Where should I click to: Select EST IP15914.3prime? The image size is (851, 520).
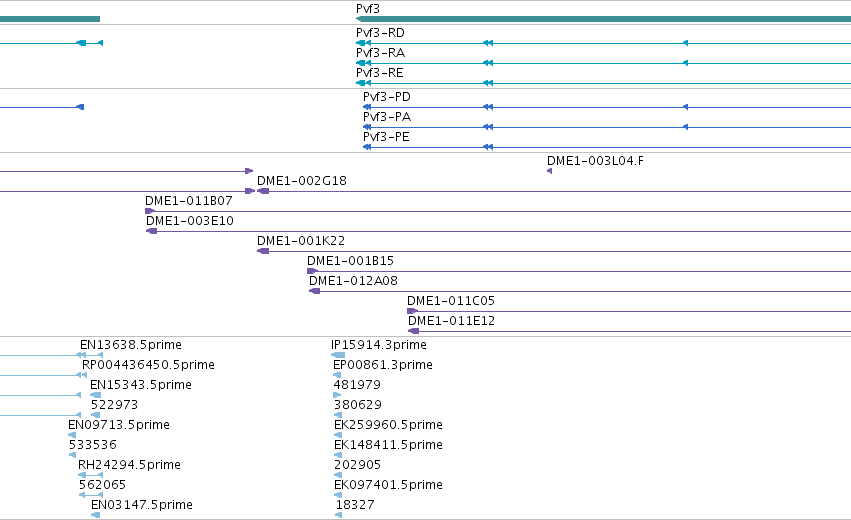tap(379, 345)
